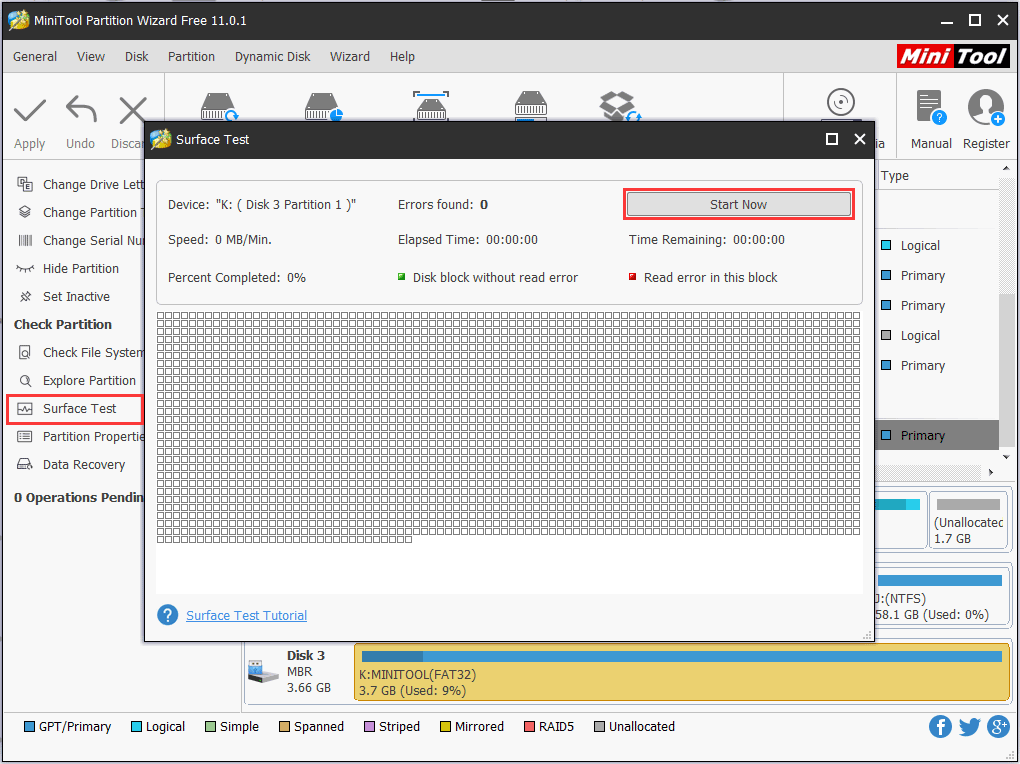The image size is (1020, 764).
Task: Click the Undo arrow icon
Action: [x=81, y=109]
